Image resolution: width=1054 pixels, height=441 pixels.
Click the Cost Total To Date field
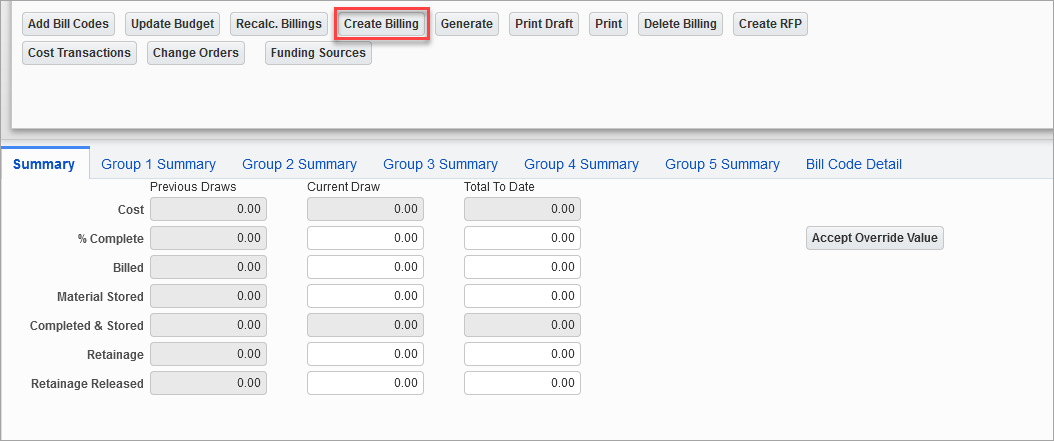click(522, 209)
